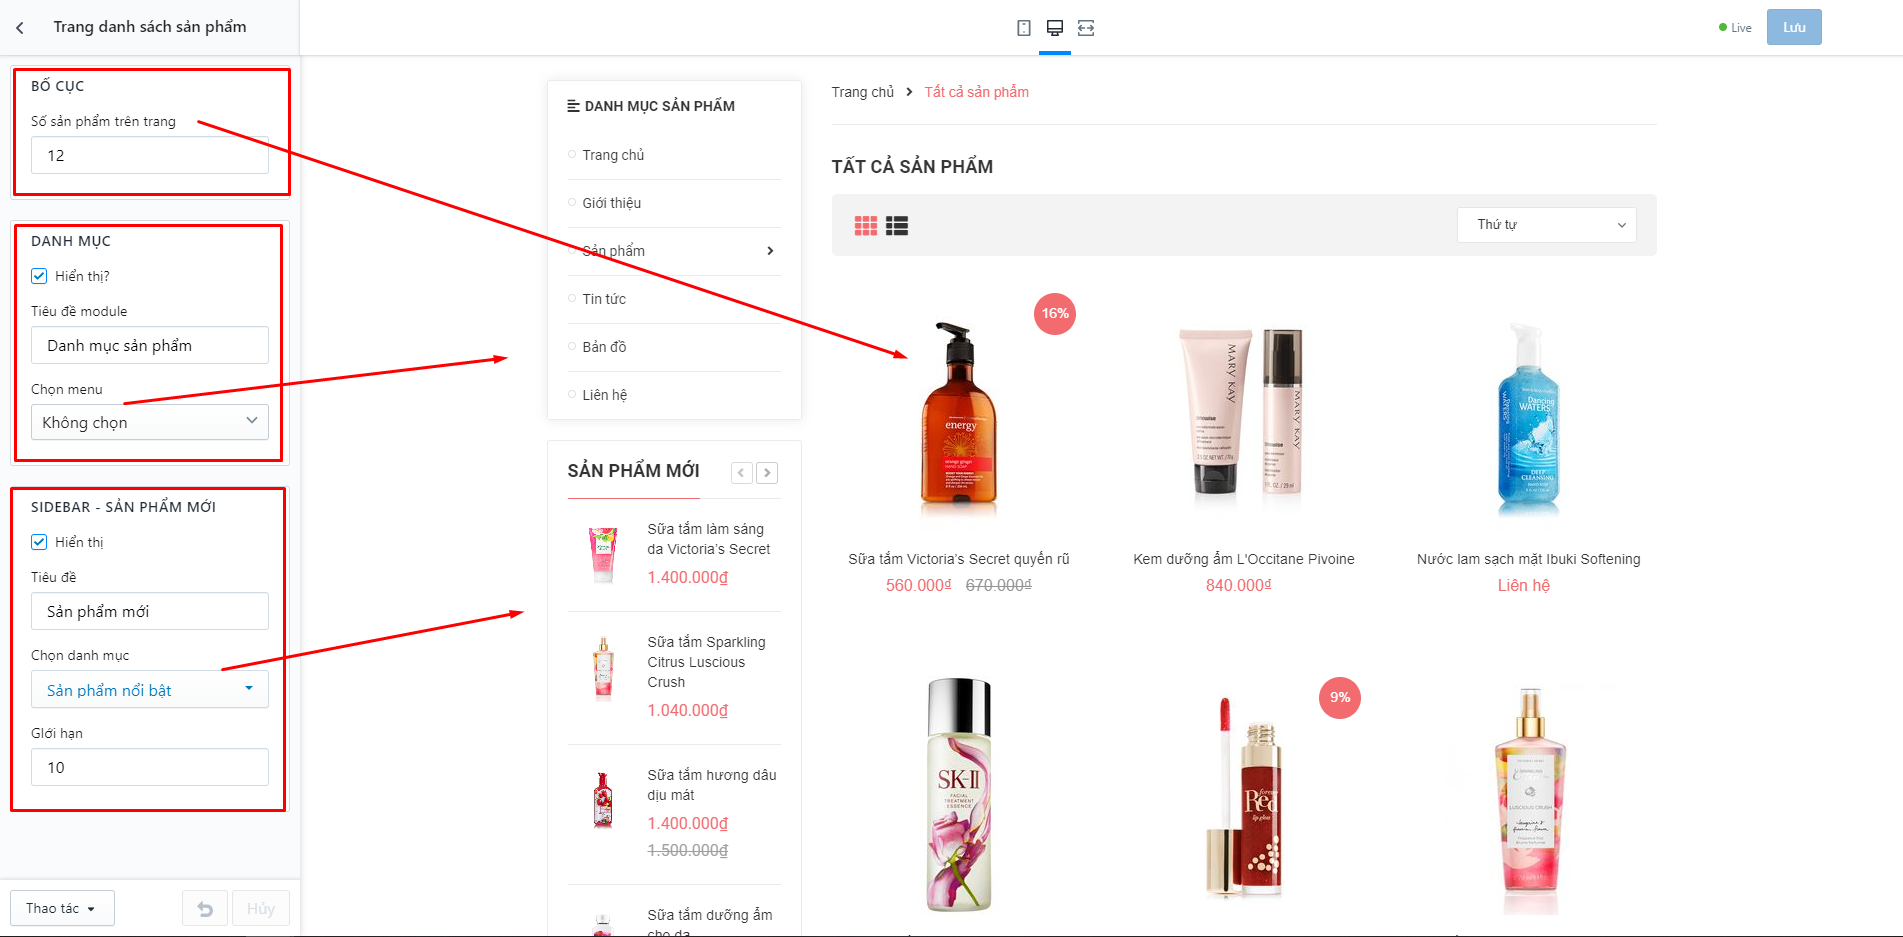Click sidebar thumbnail for 'Sữa tắm hương dâu'
This screenshot has width=1903, height=937.
tap(603, 800)
